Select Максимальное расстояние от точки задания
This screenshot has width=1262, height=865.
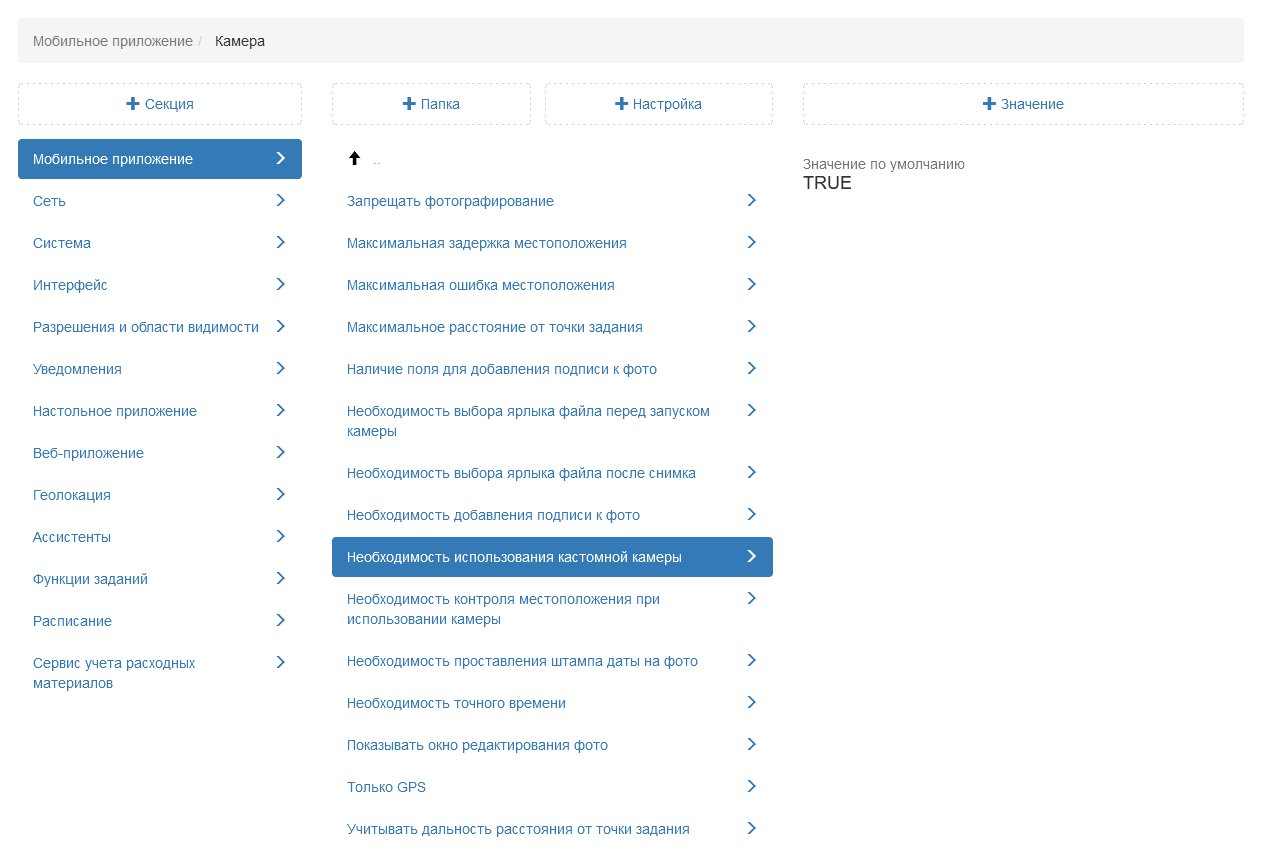[552, 327]
